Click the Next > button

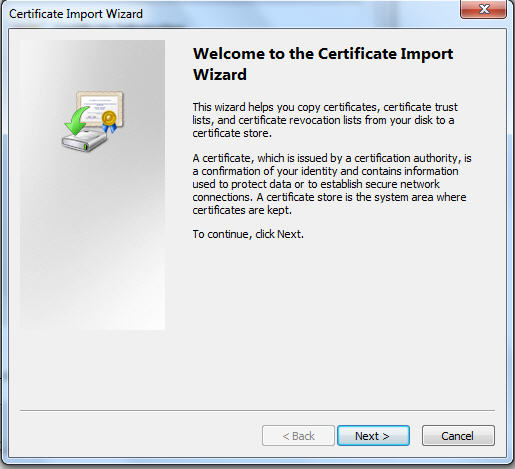click(x=373, y=435)
